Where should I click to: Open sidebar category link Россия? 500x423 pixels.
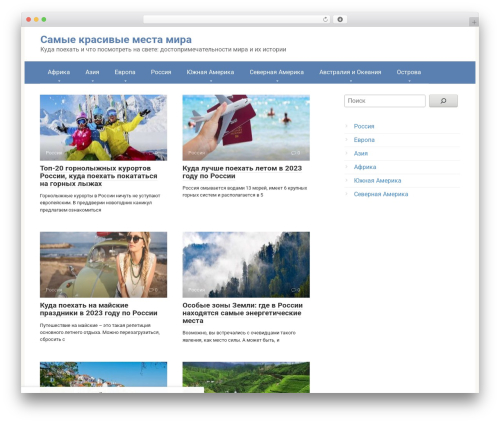[364, 126]
